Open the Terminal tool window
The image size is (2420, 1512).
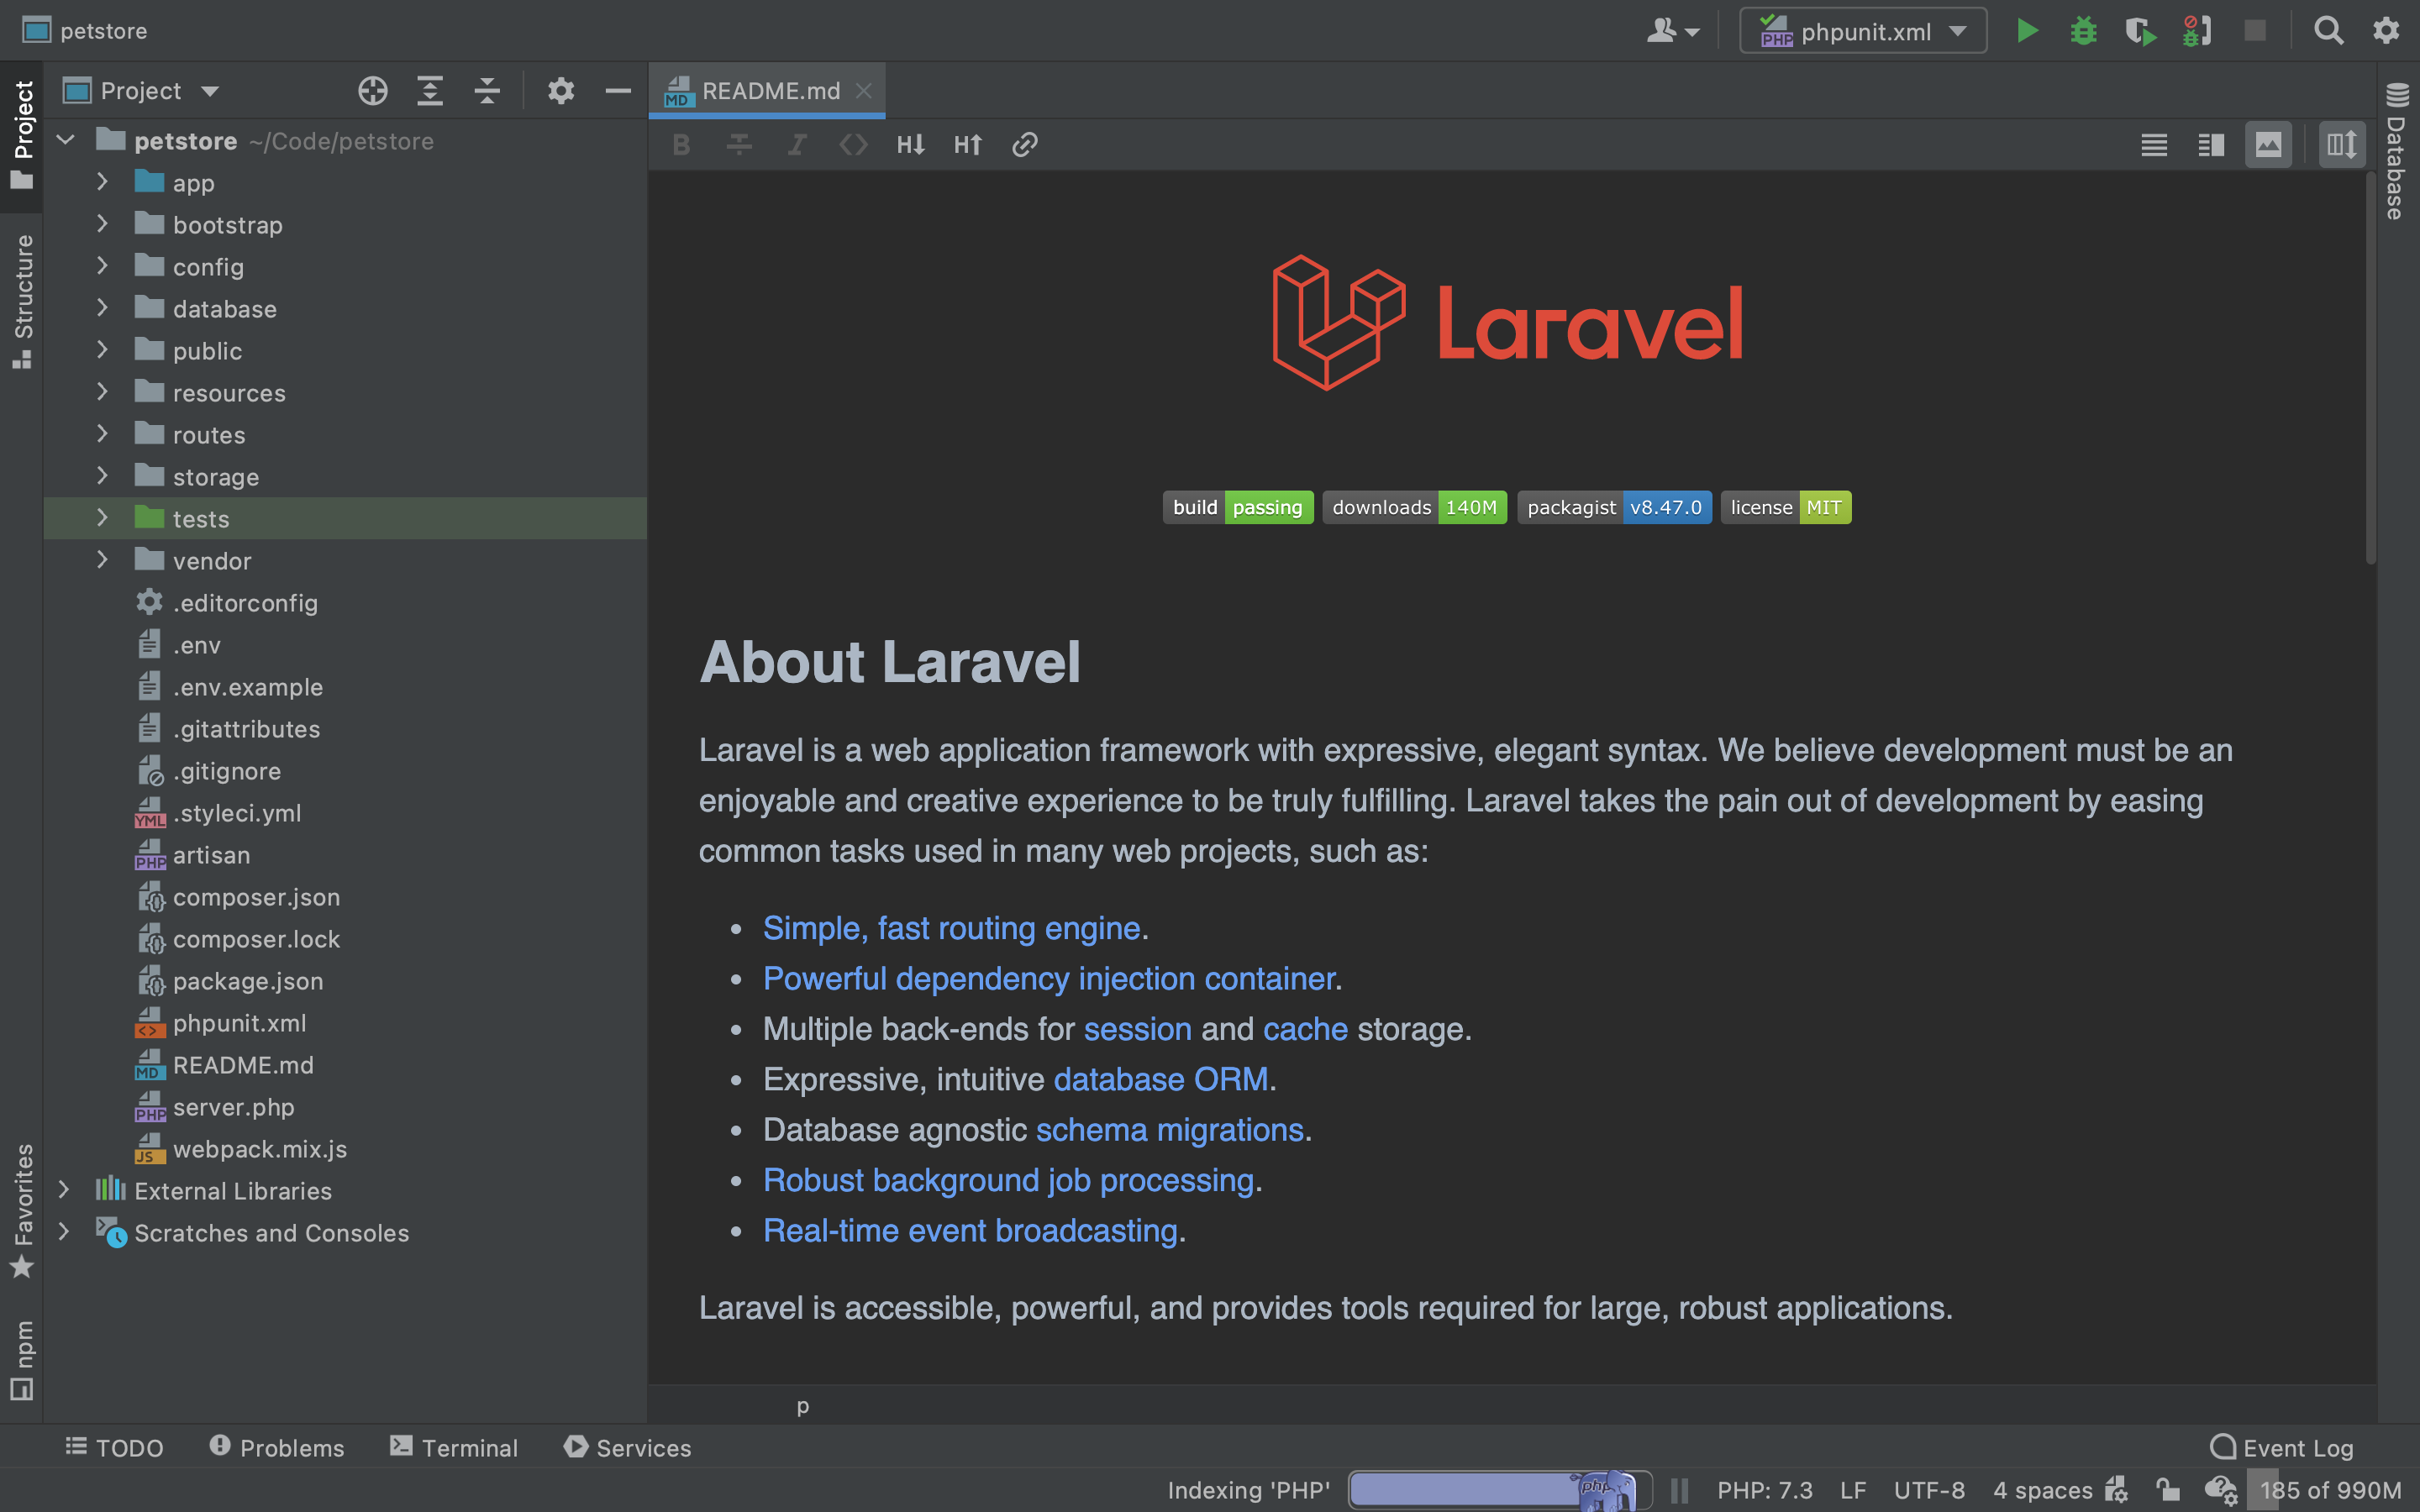pos(453,1447)
